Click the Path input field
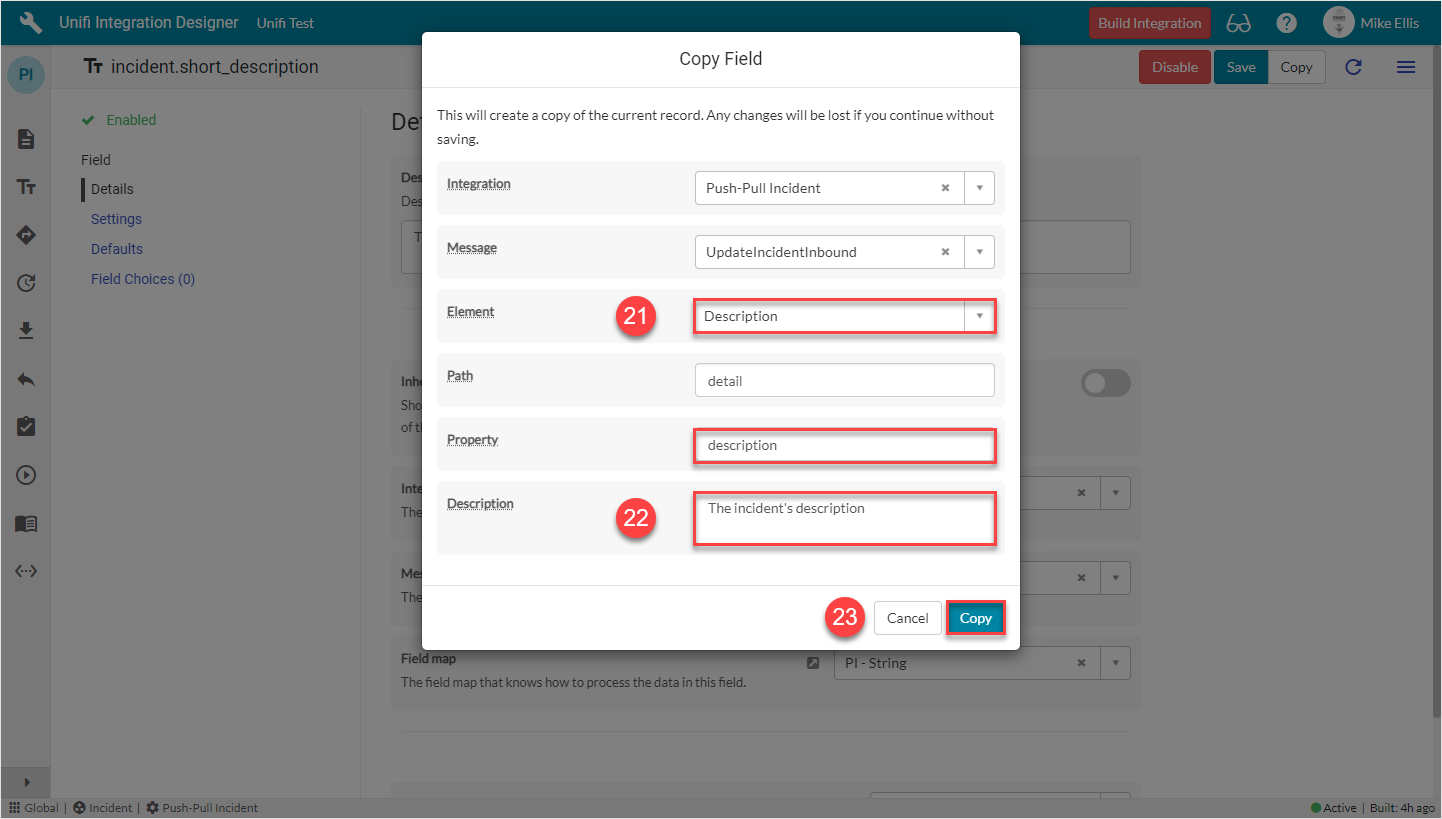 tap(844, 381)
